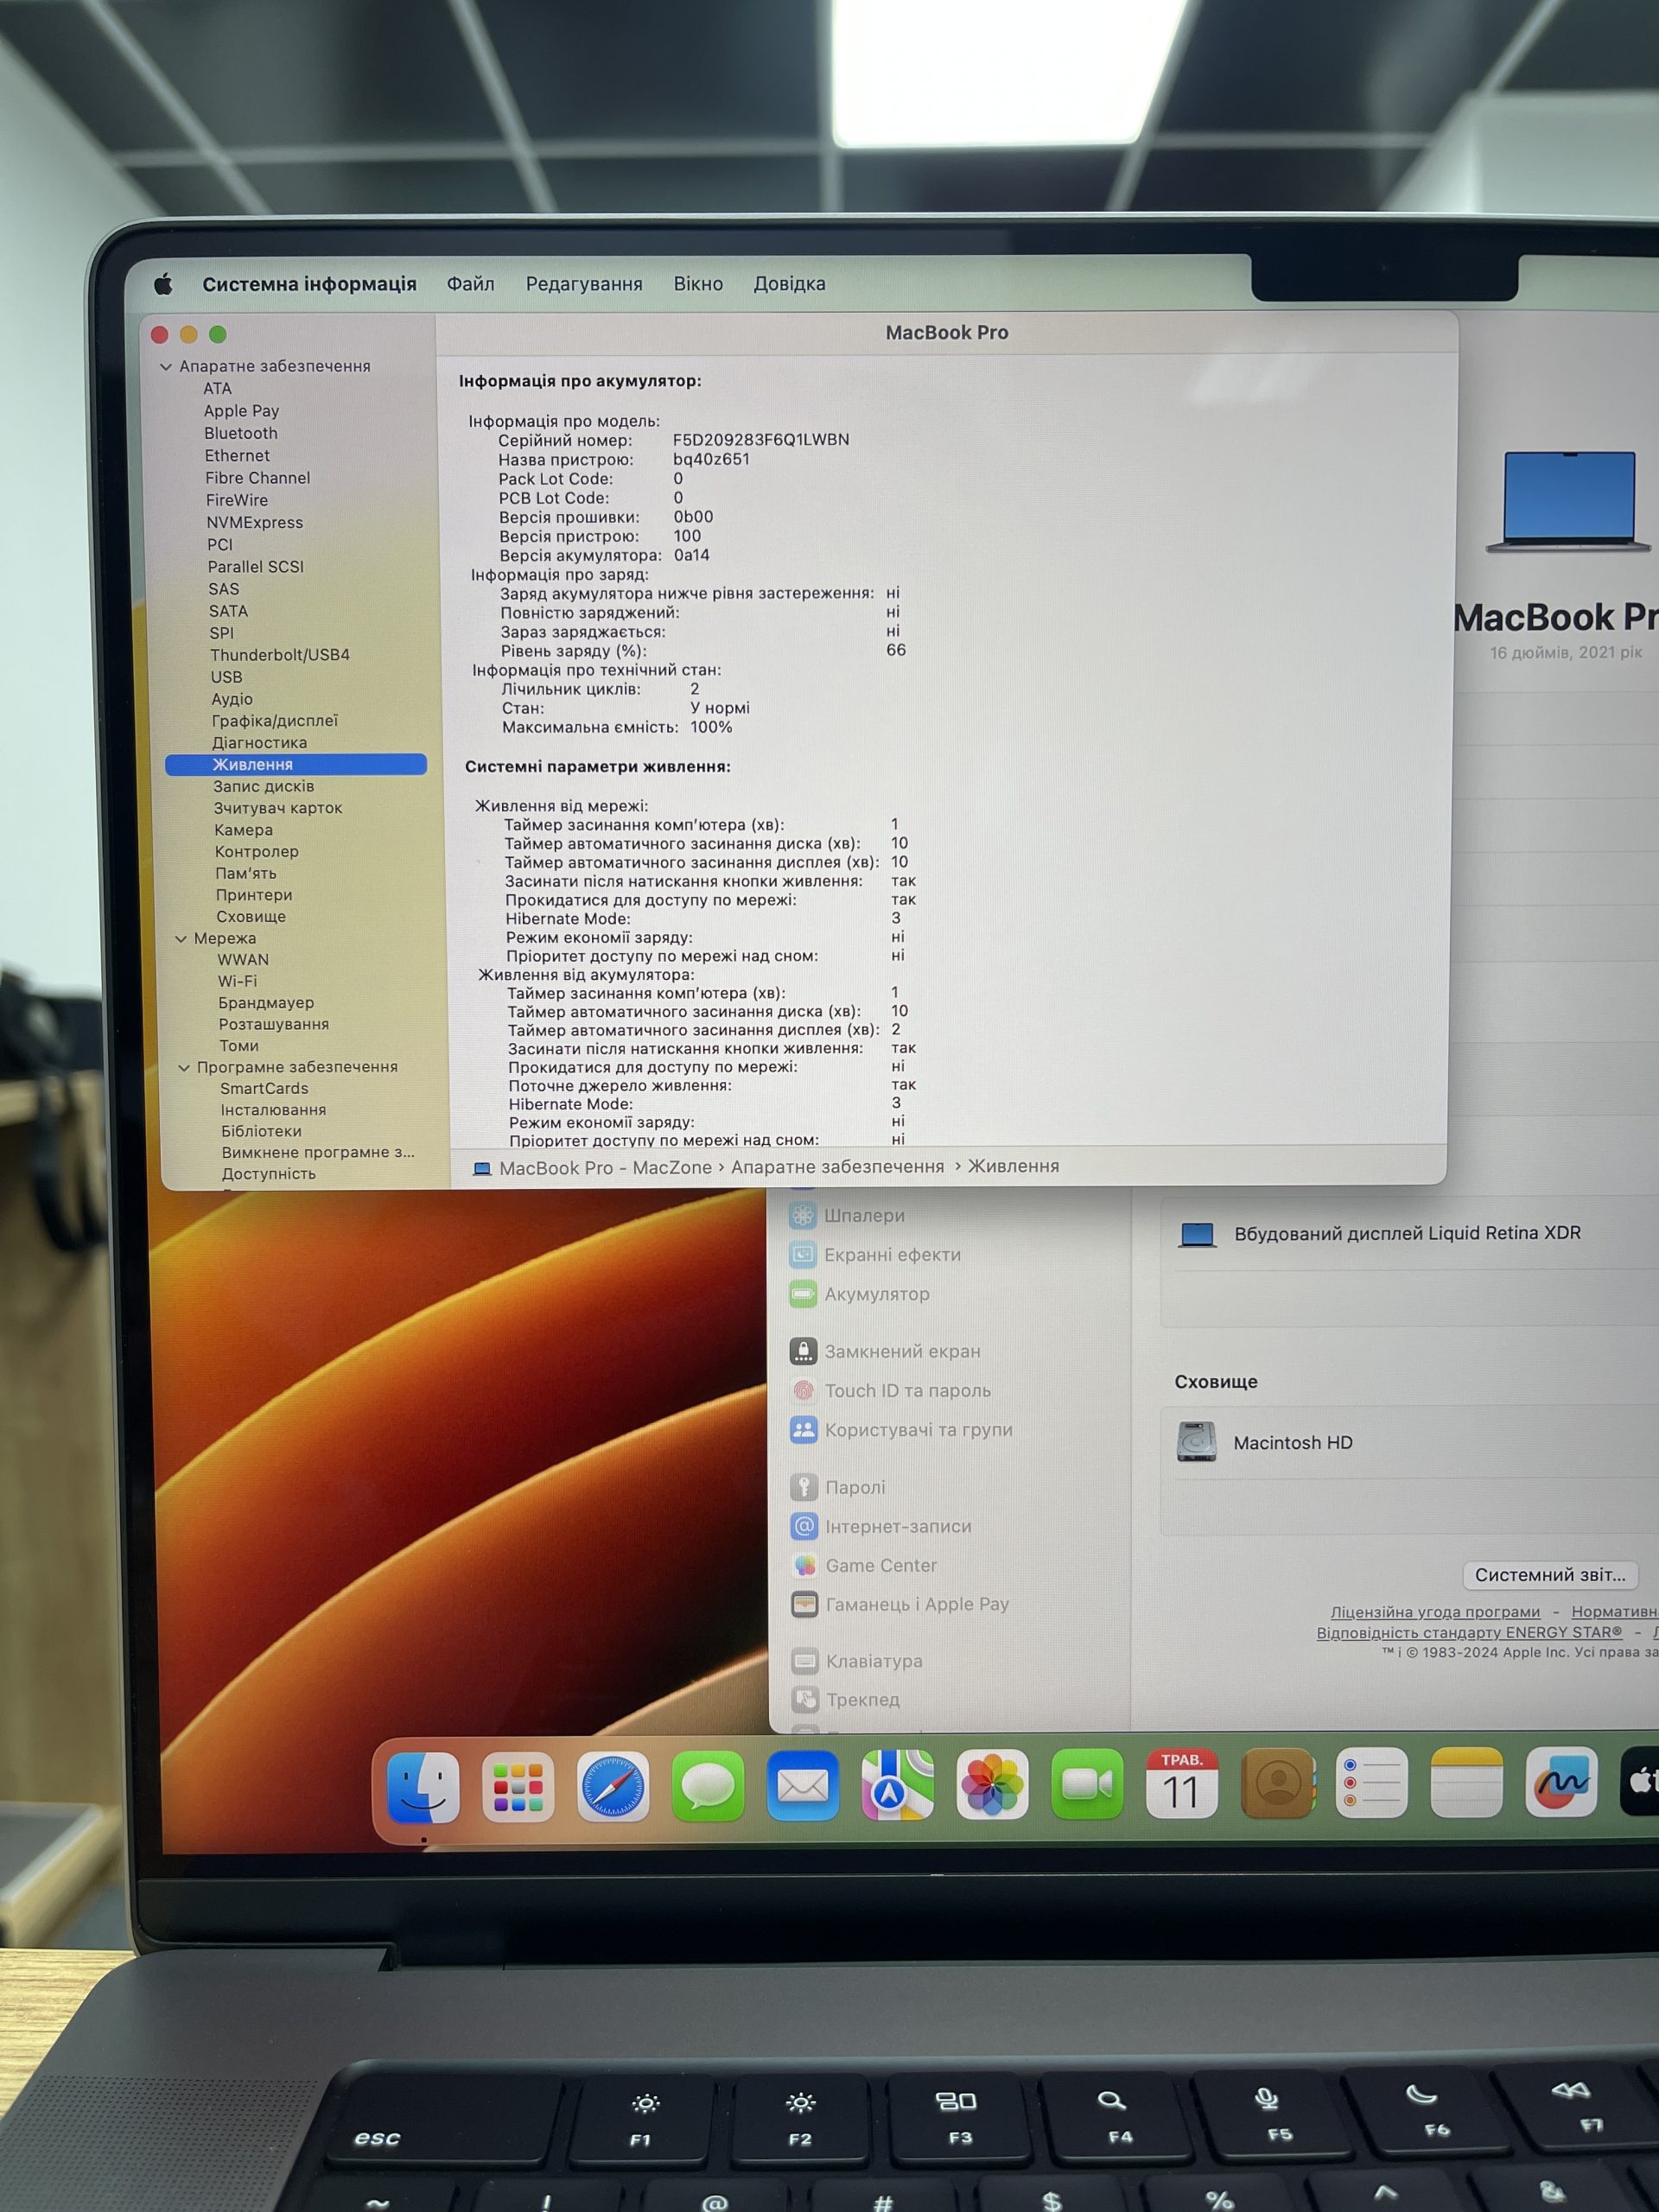Open the Вікно menu

698,284
